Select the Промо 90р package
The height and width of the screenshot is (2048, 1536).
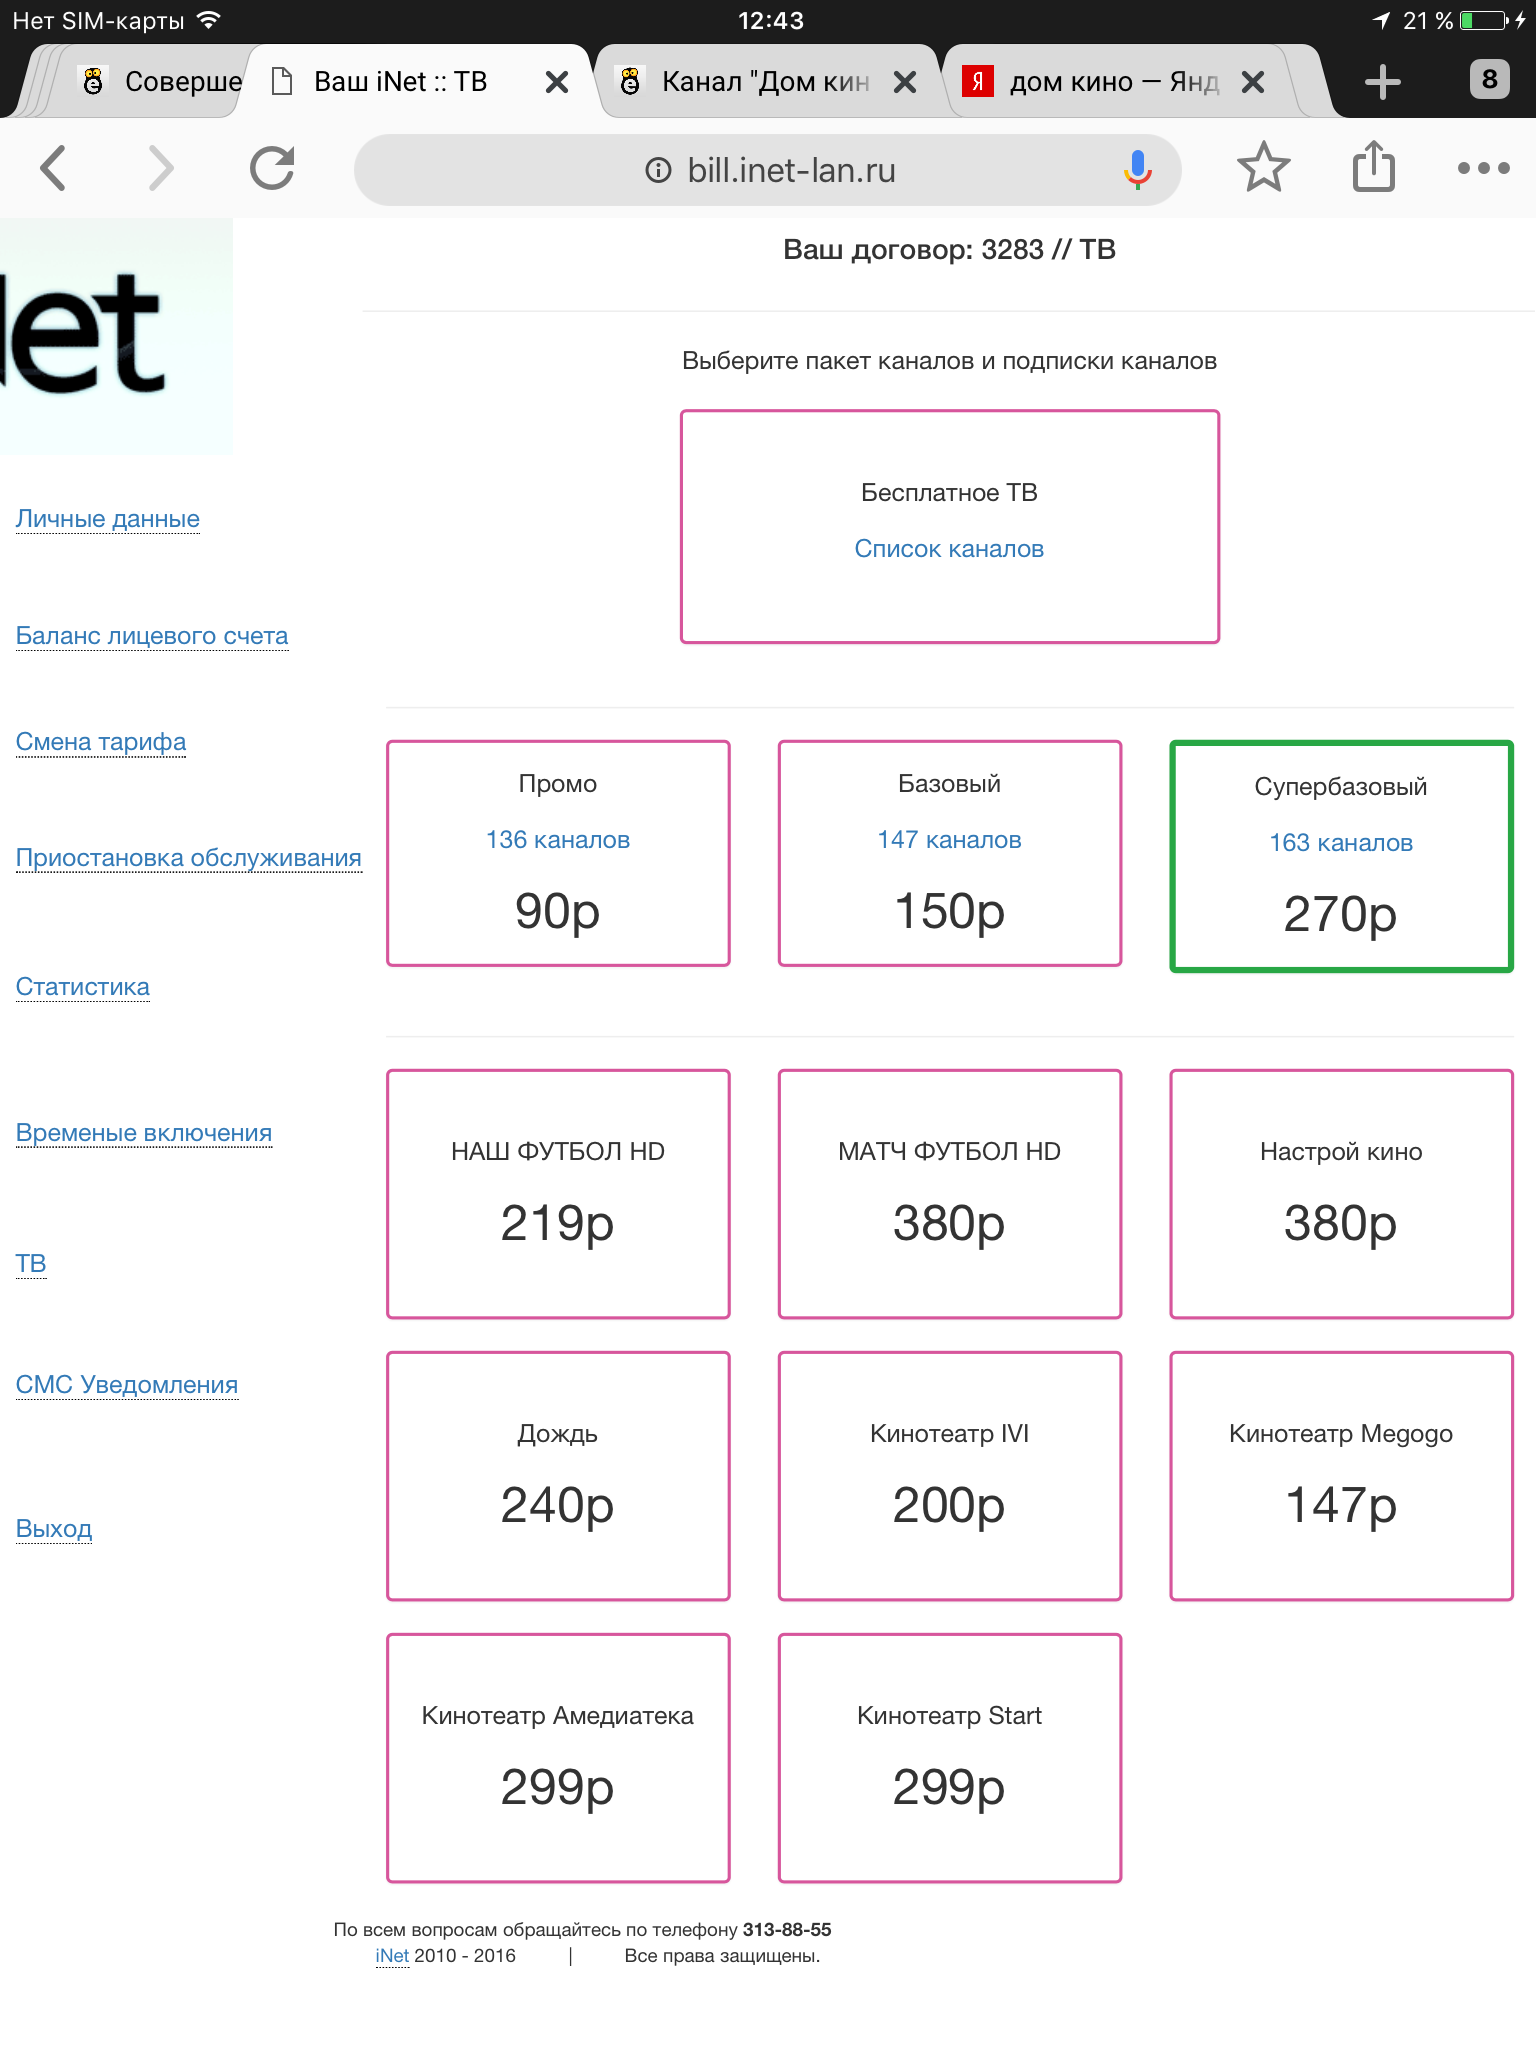558,853
